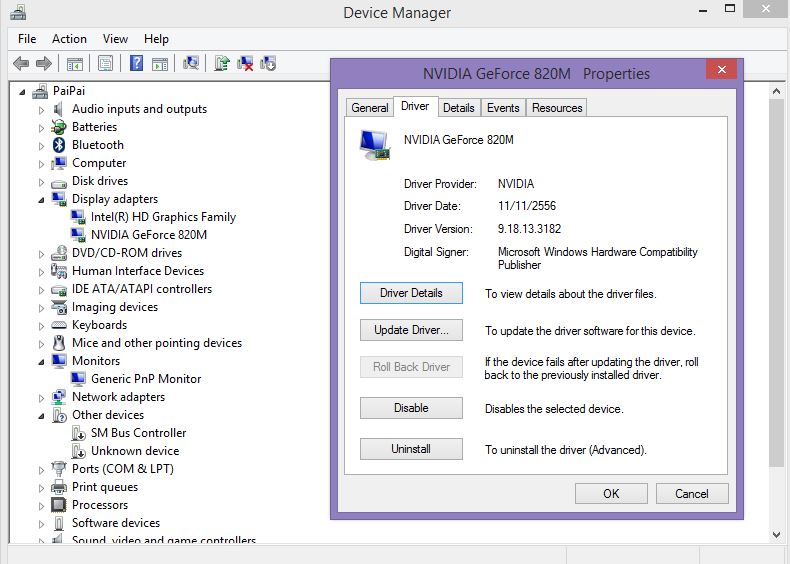Click the Update Driver Software toolbar icon
The height and width of the screenshot is (564, 790).
pos(222,64)
